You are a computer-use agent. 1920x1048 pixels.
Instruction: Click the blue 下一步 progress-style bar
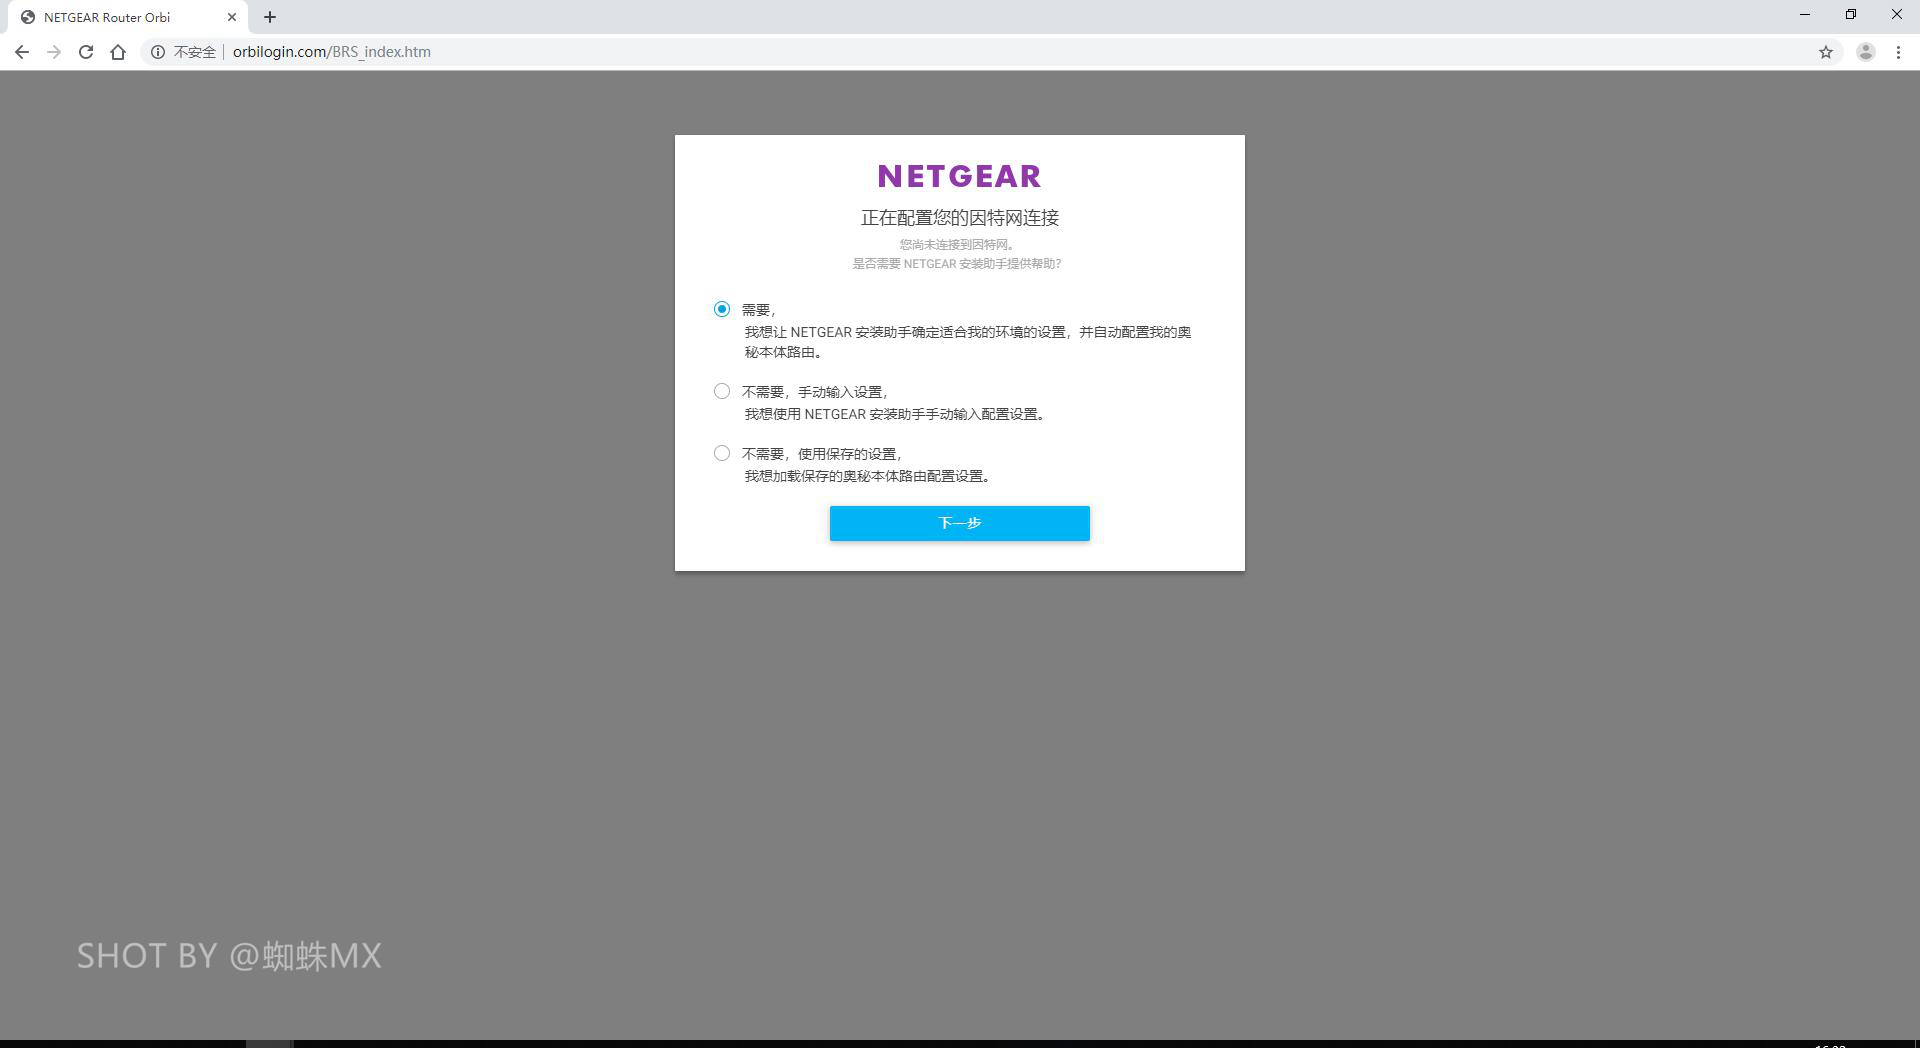point(959,523)
